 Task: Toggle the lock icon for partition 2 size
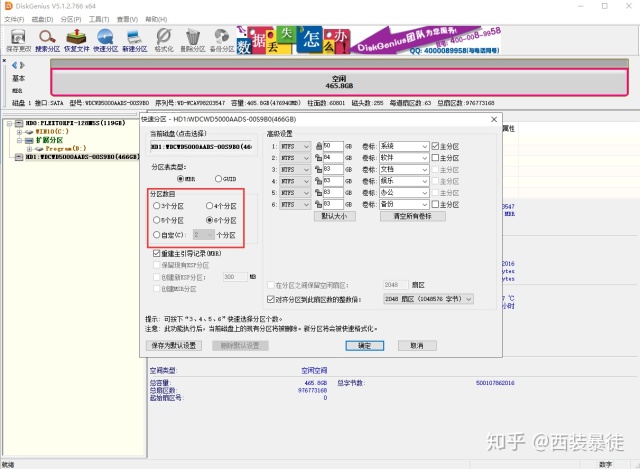pos(319,158)
